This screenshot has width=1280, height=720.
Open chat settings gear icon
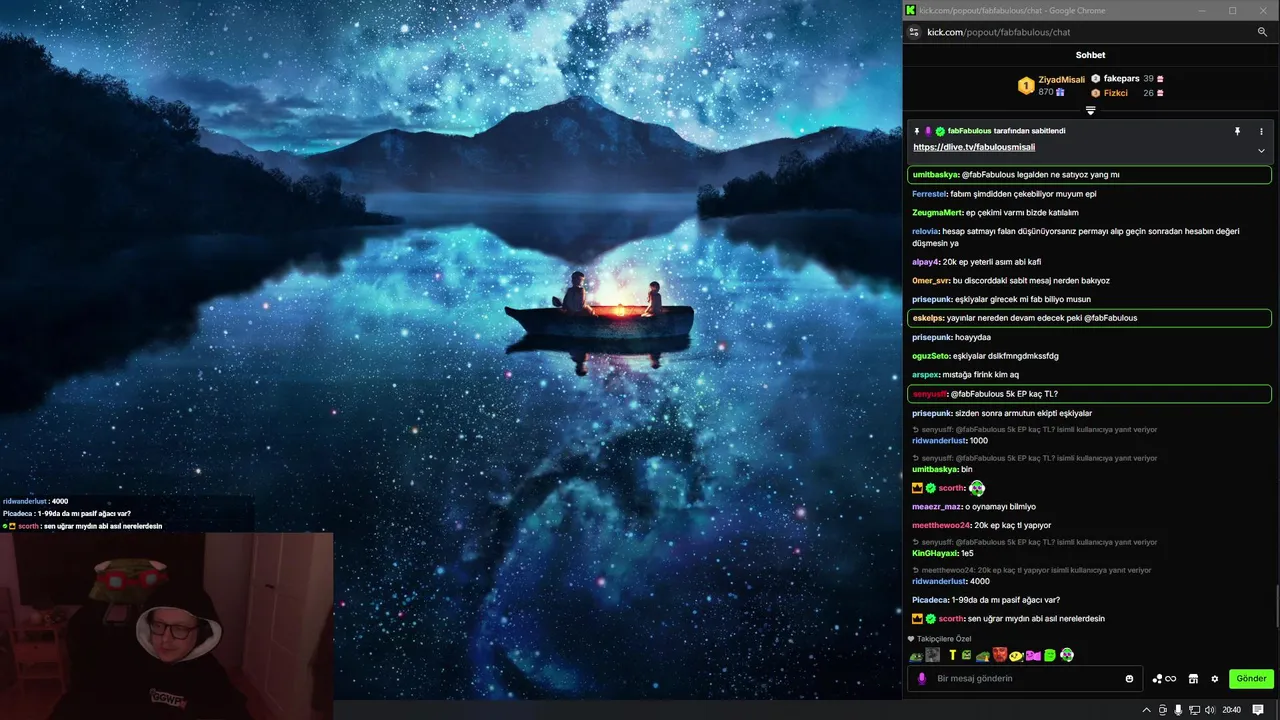click(1215, 678)
